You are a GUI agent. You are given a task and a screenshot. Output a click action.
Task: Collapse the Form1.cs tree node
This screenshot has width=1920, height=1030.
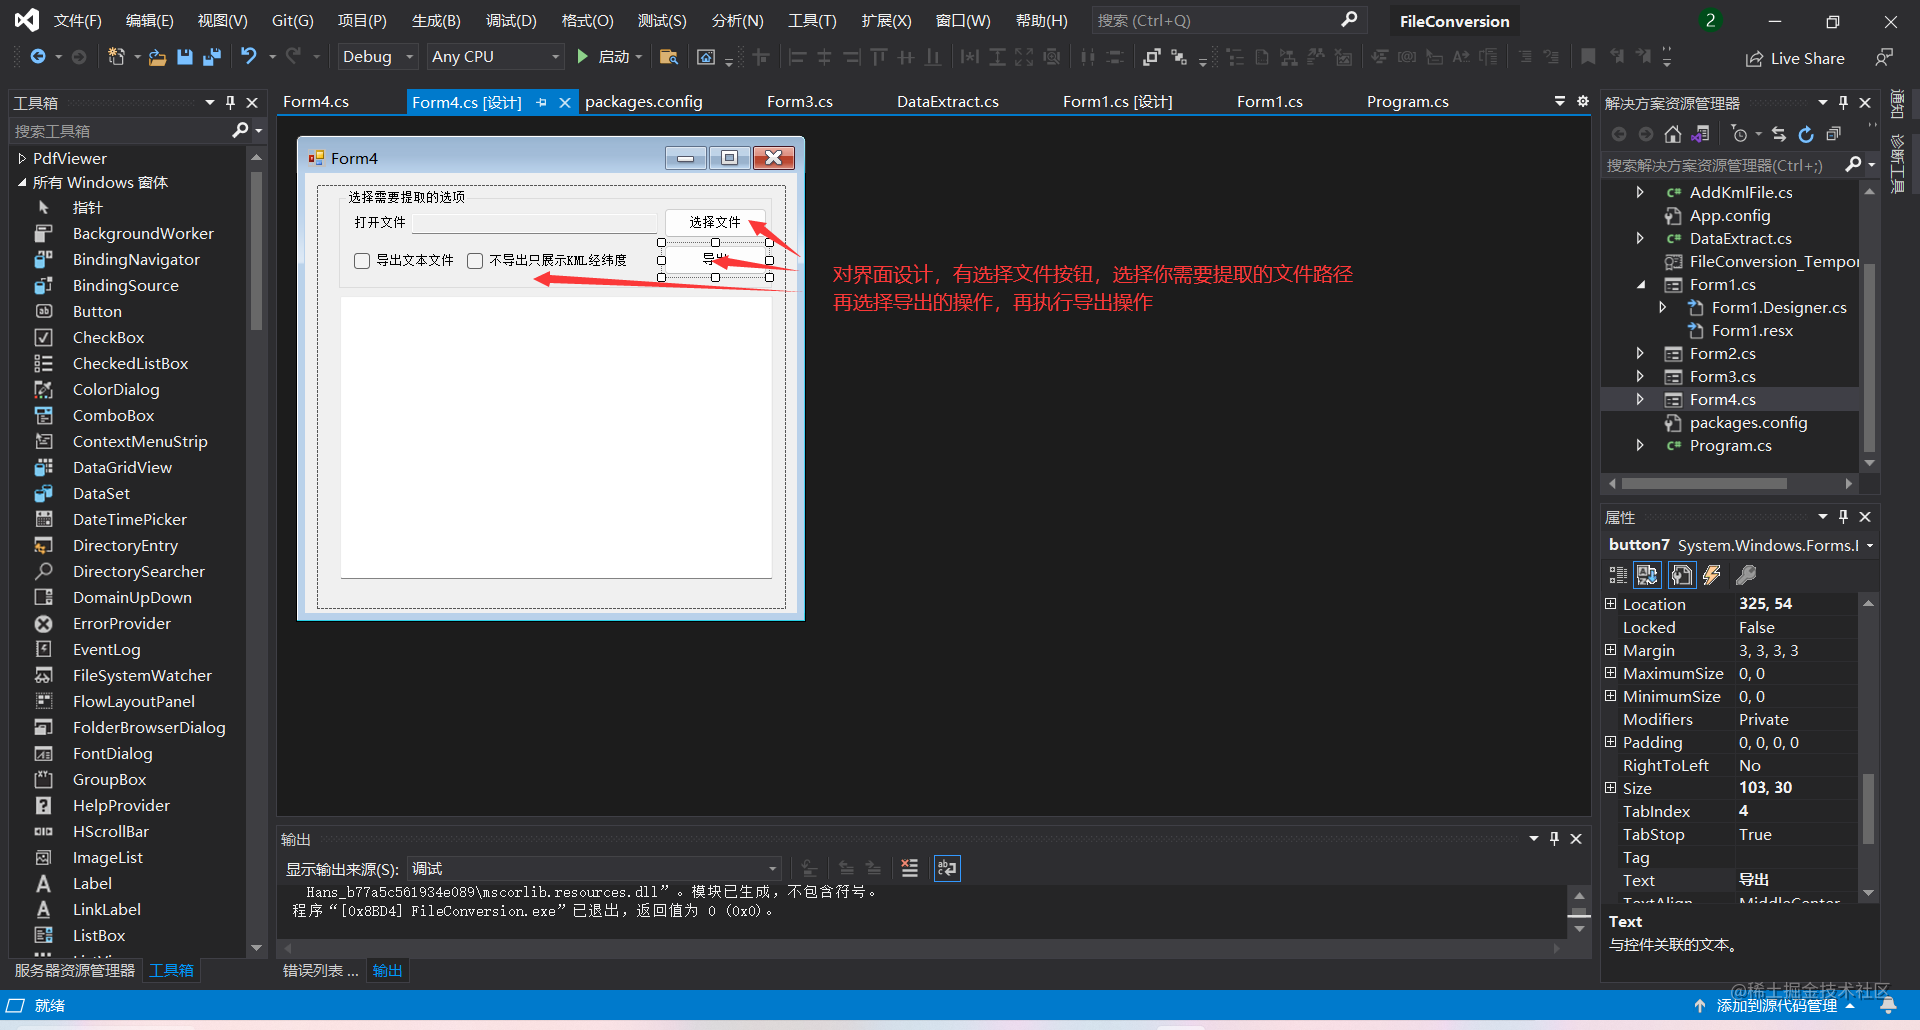1640,284
